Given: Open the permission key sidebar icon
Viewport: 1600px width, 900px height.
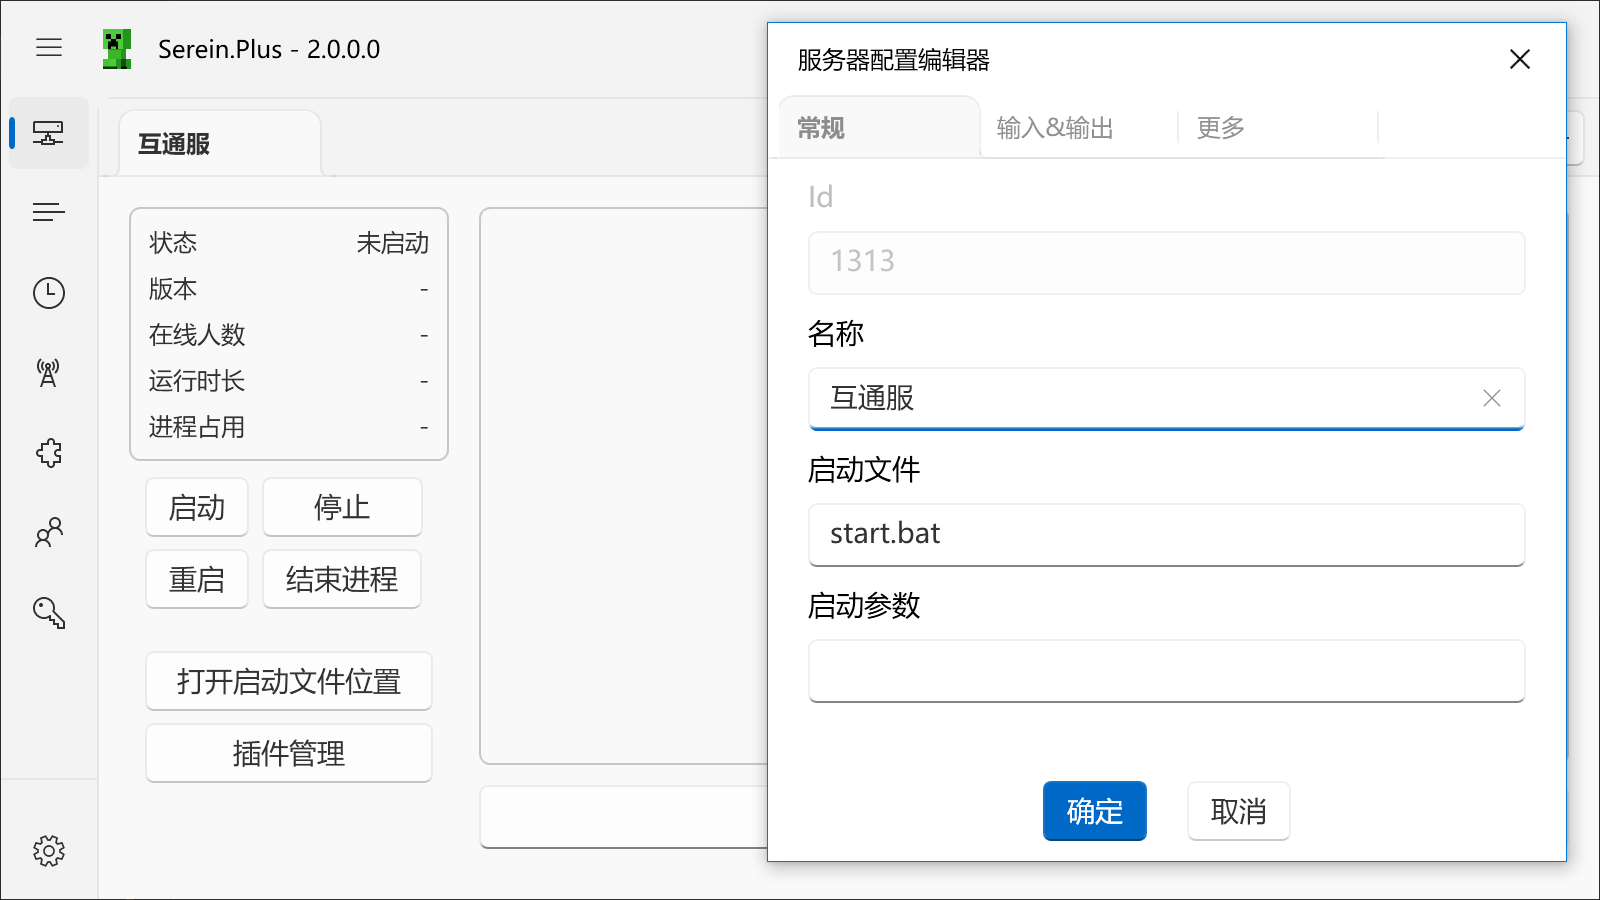Looking at the screenshot, I should [x=49, y=612].
